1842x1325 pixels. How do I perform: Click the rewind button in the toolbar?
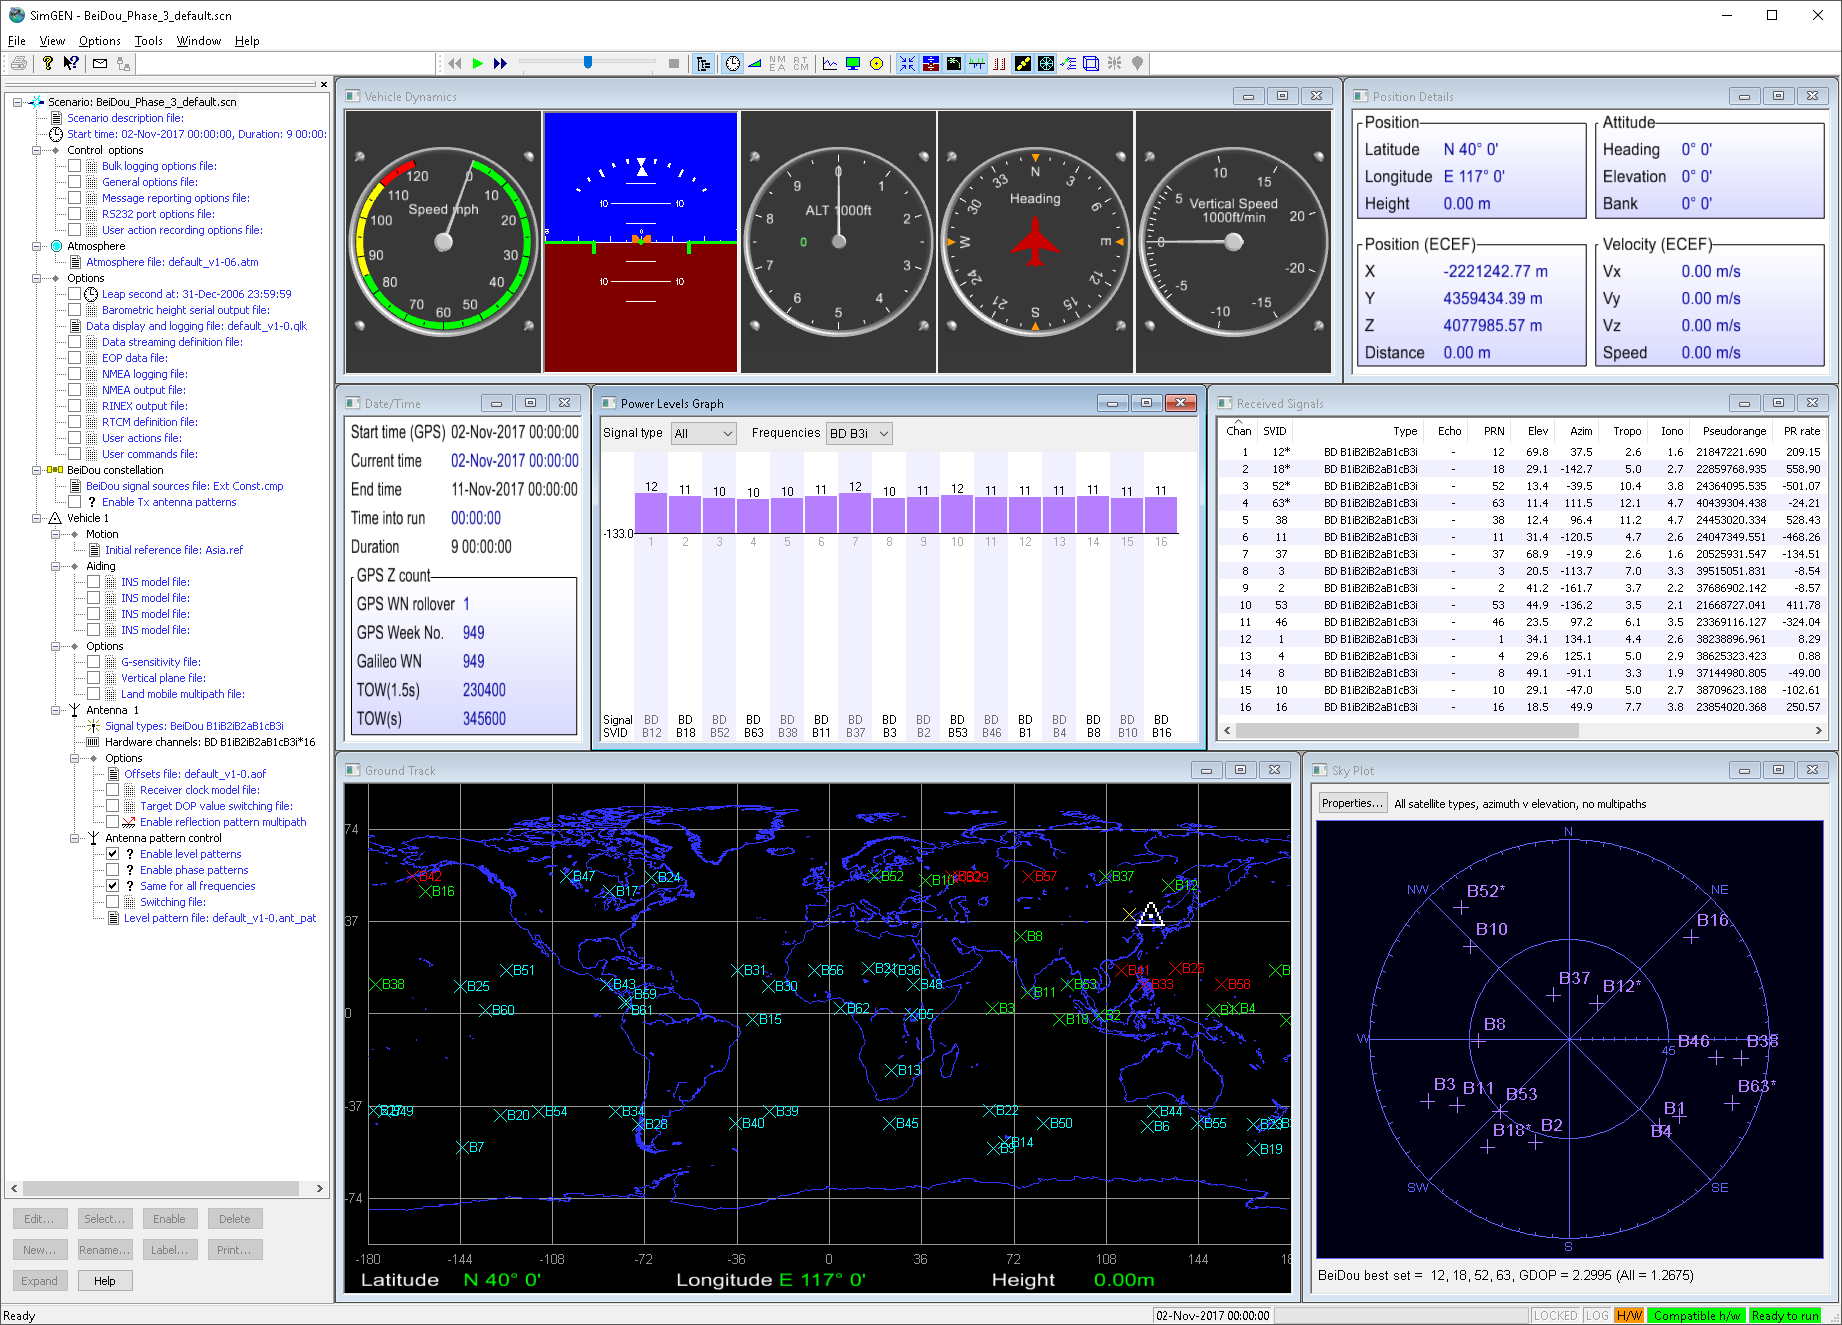(455, 63)
